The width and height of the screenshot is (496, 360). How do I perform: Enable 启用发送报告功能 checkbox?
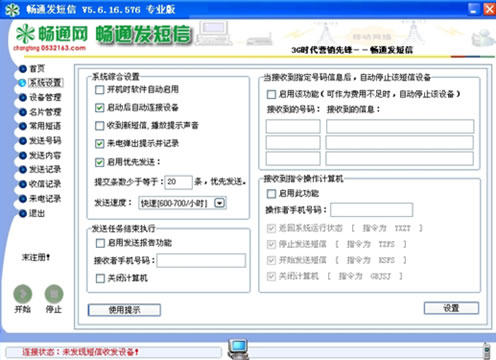click(x=100, y=243)
